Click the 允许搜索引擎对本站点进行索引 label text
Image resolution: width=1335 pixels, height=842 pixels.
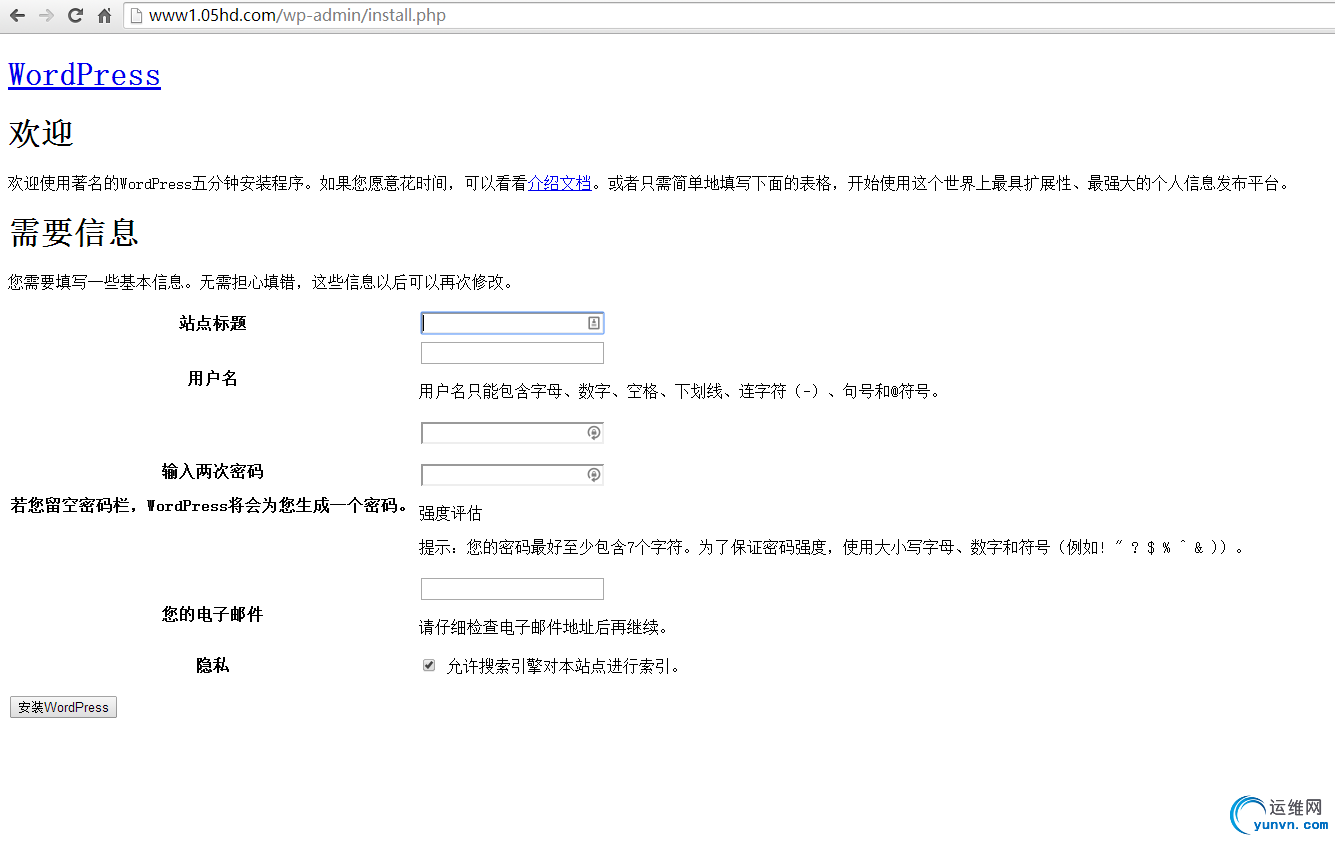564,666
